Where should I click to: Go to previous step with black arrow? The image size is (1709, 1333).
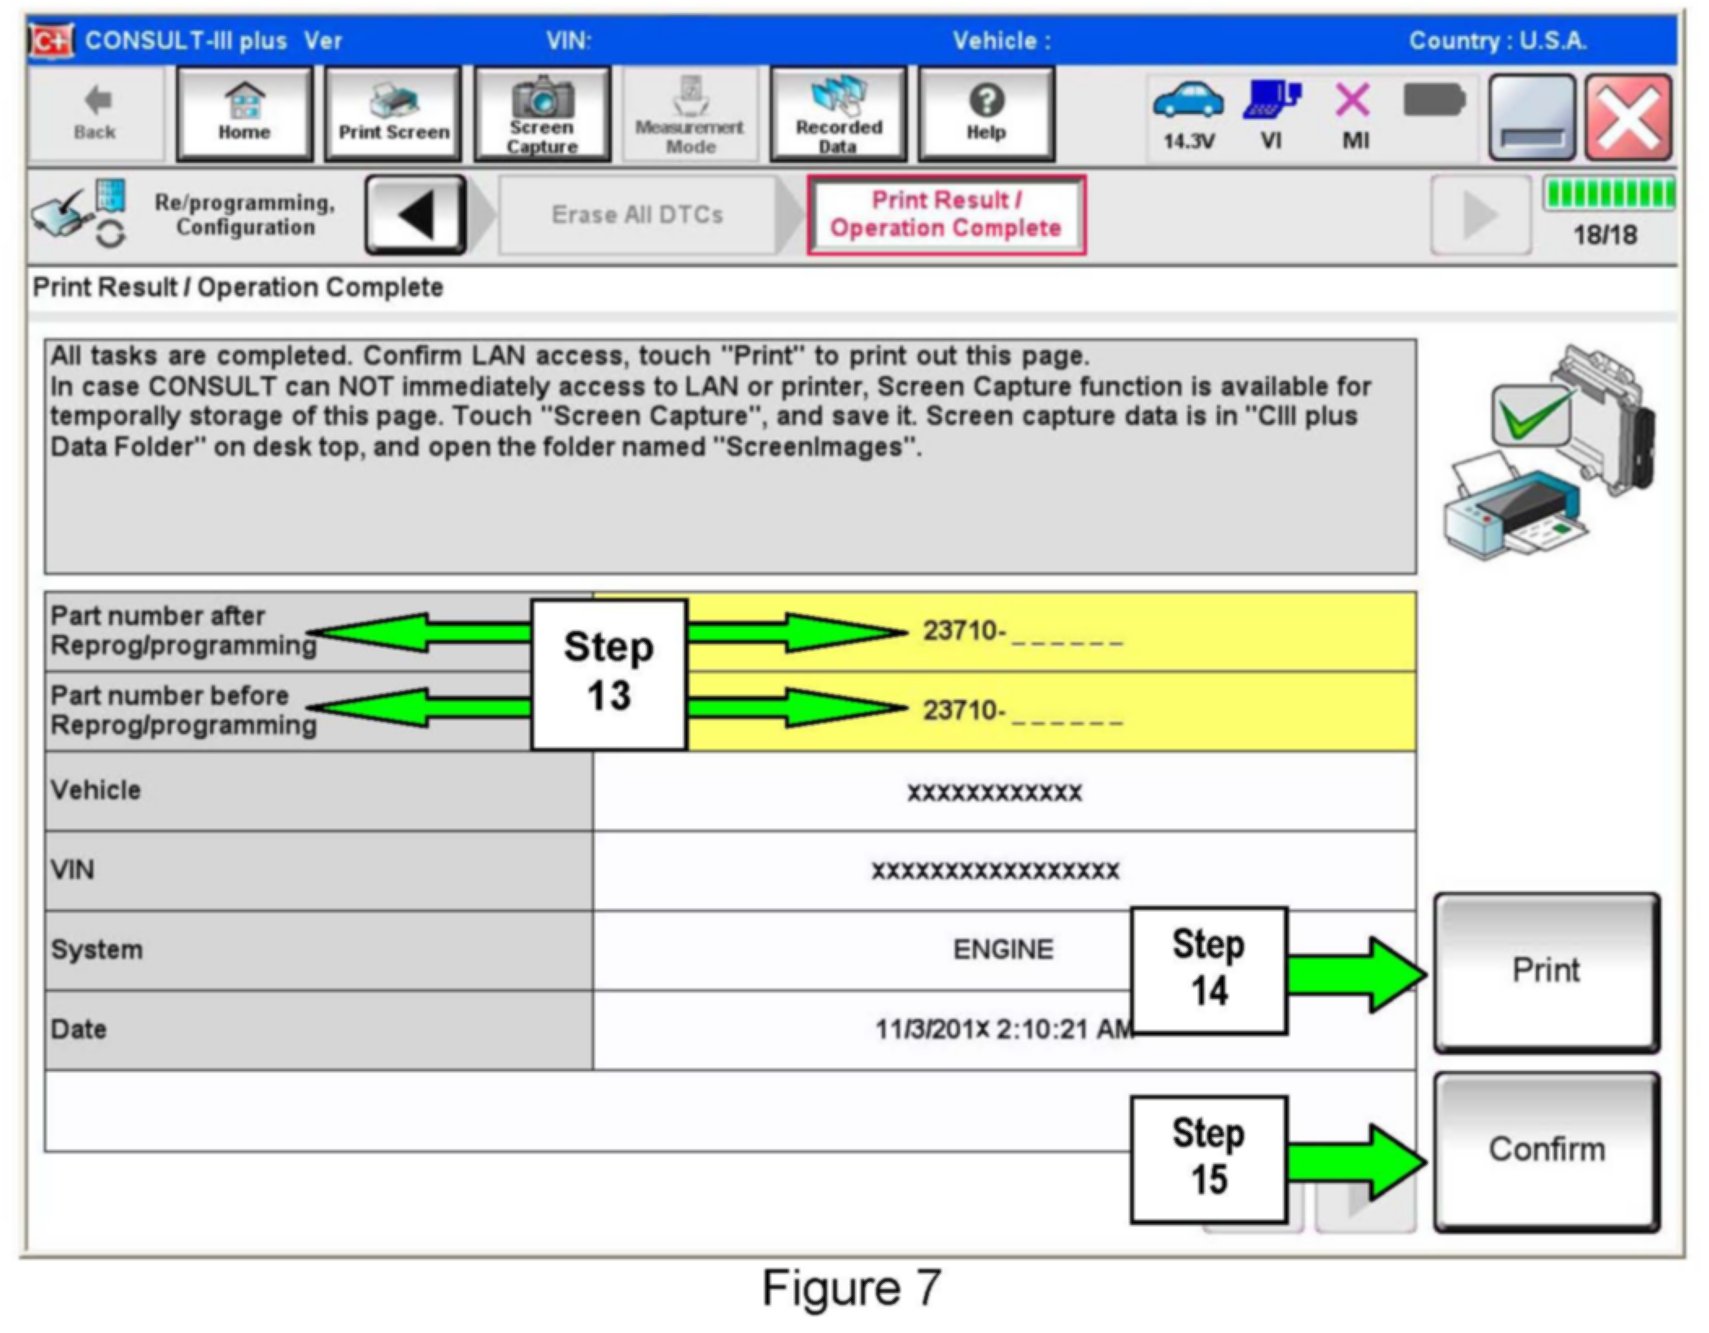(x=415, y=215)
